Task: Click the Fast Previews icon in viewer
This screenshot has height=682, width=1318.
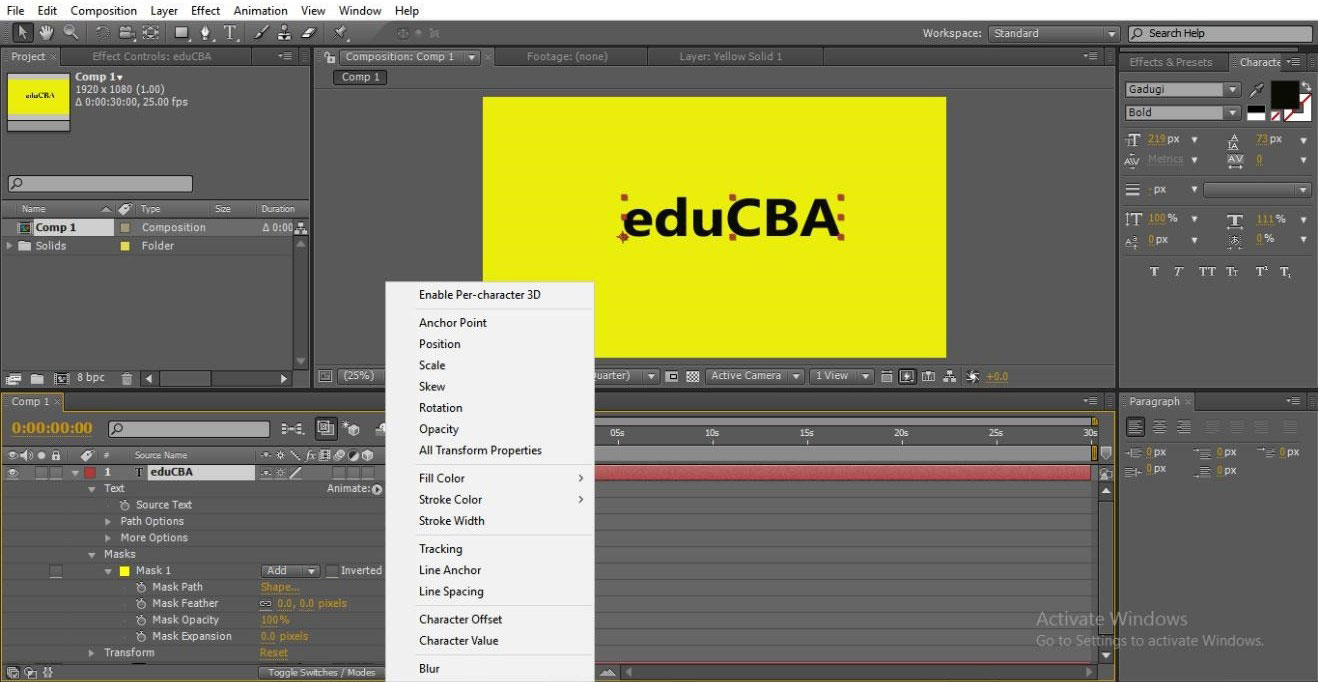Action: pos(906,376)
